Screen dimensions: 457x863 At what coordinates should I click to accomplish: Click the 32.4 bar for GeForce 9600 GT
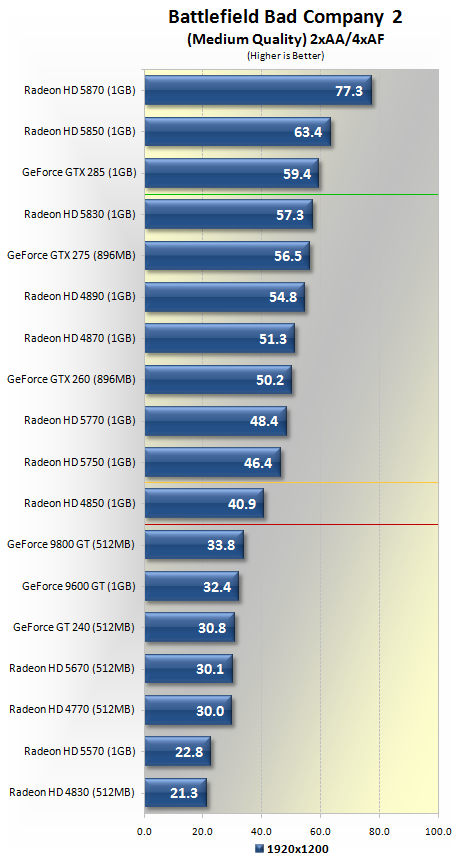click(192, 586)
